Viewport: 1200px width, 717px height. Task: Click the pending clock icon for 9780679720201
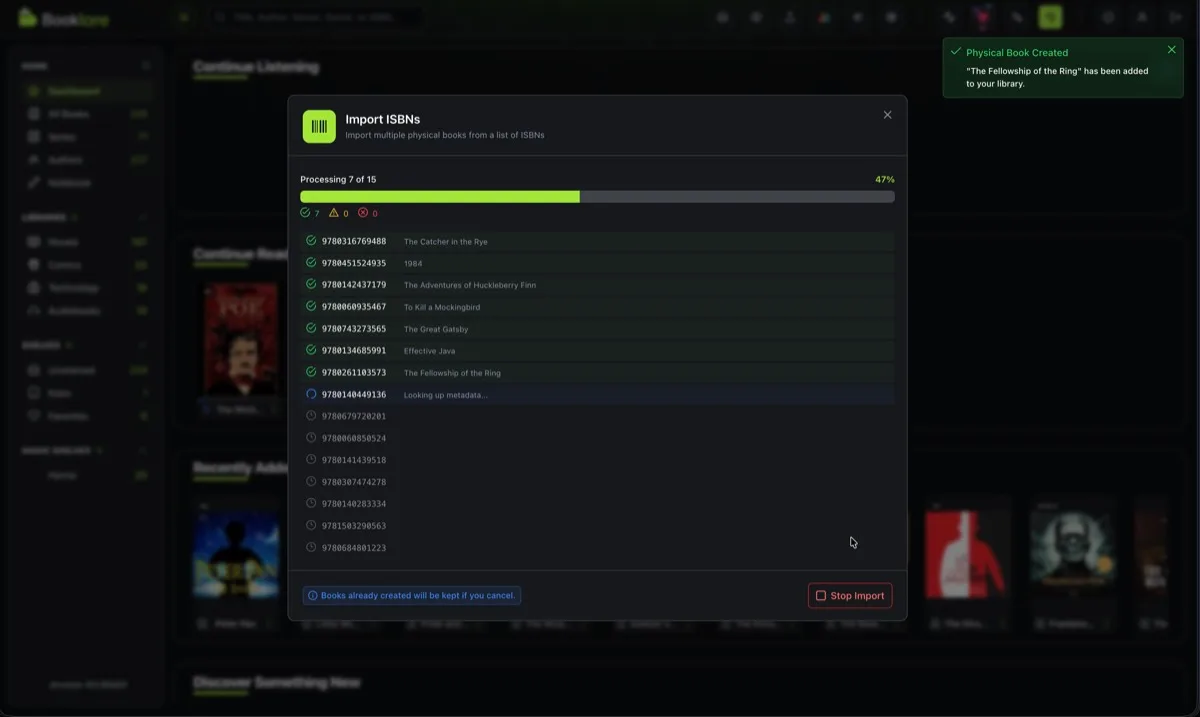pos(311,416)
